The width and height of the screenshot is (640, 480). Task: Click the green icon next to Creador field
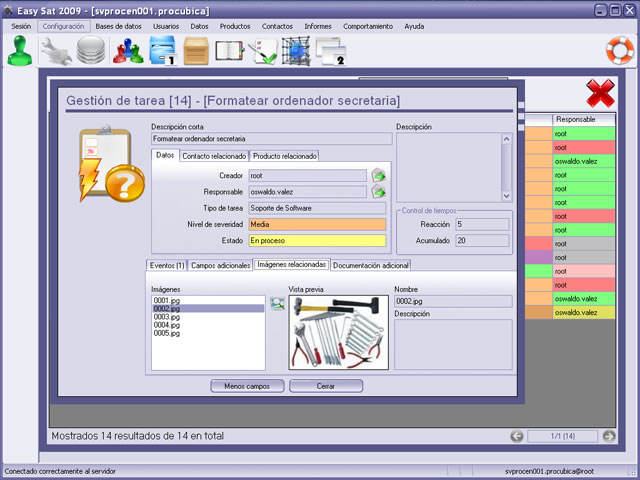coord(378,176)
